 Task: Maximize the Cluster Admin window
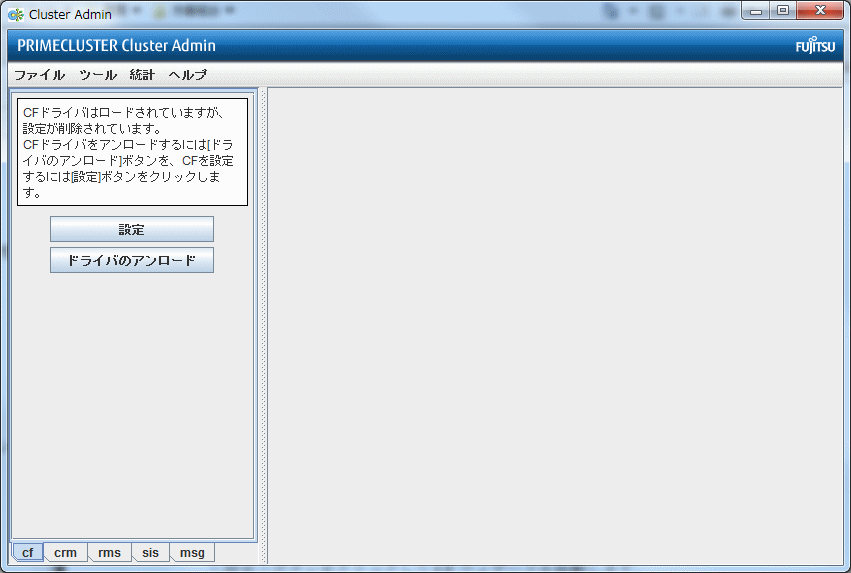pyautogui.click(x=783, y=10)
